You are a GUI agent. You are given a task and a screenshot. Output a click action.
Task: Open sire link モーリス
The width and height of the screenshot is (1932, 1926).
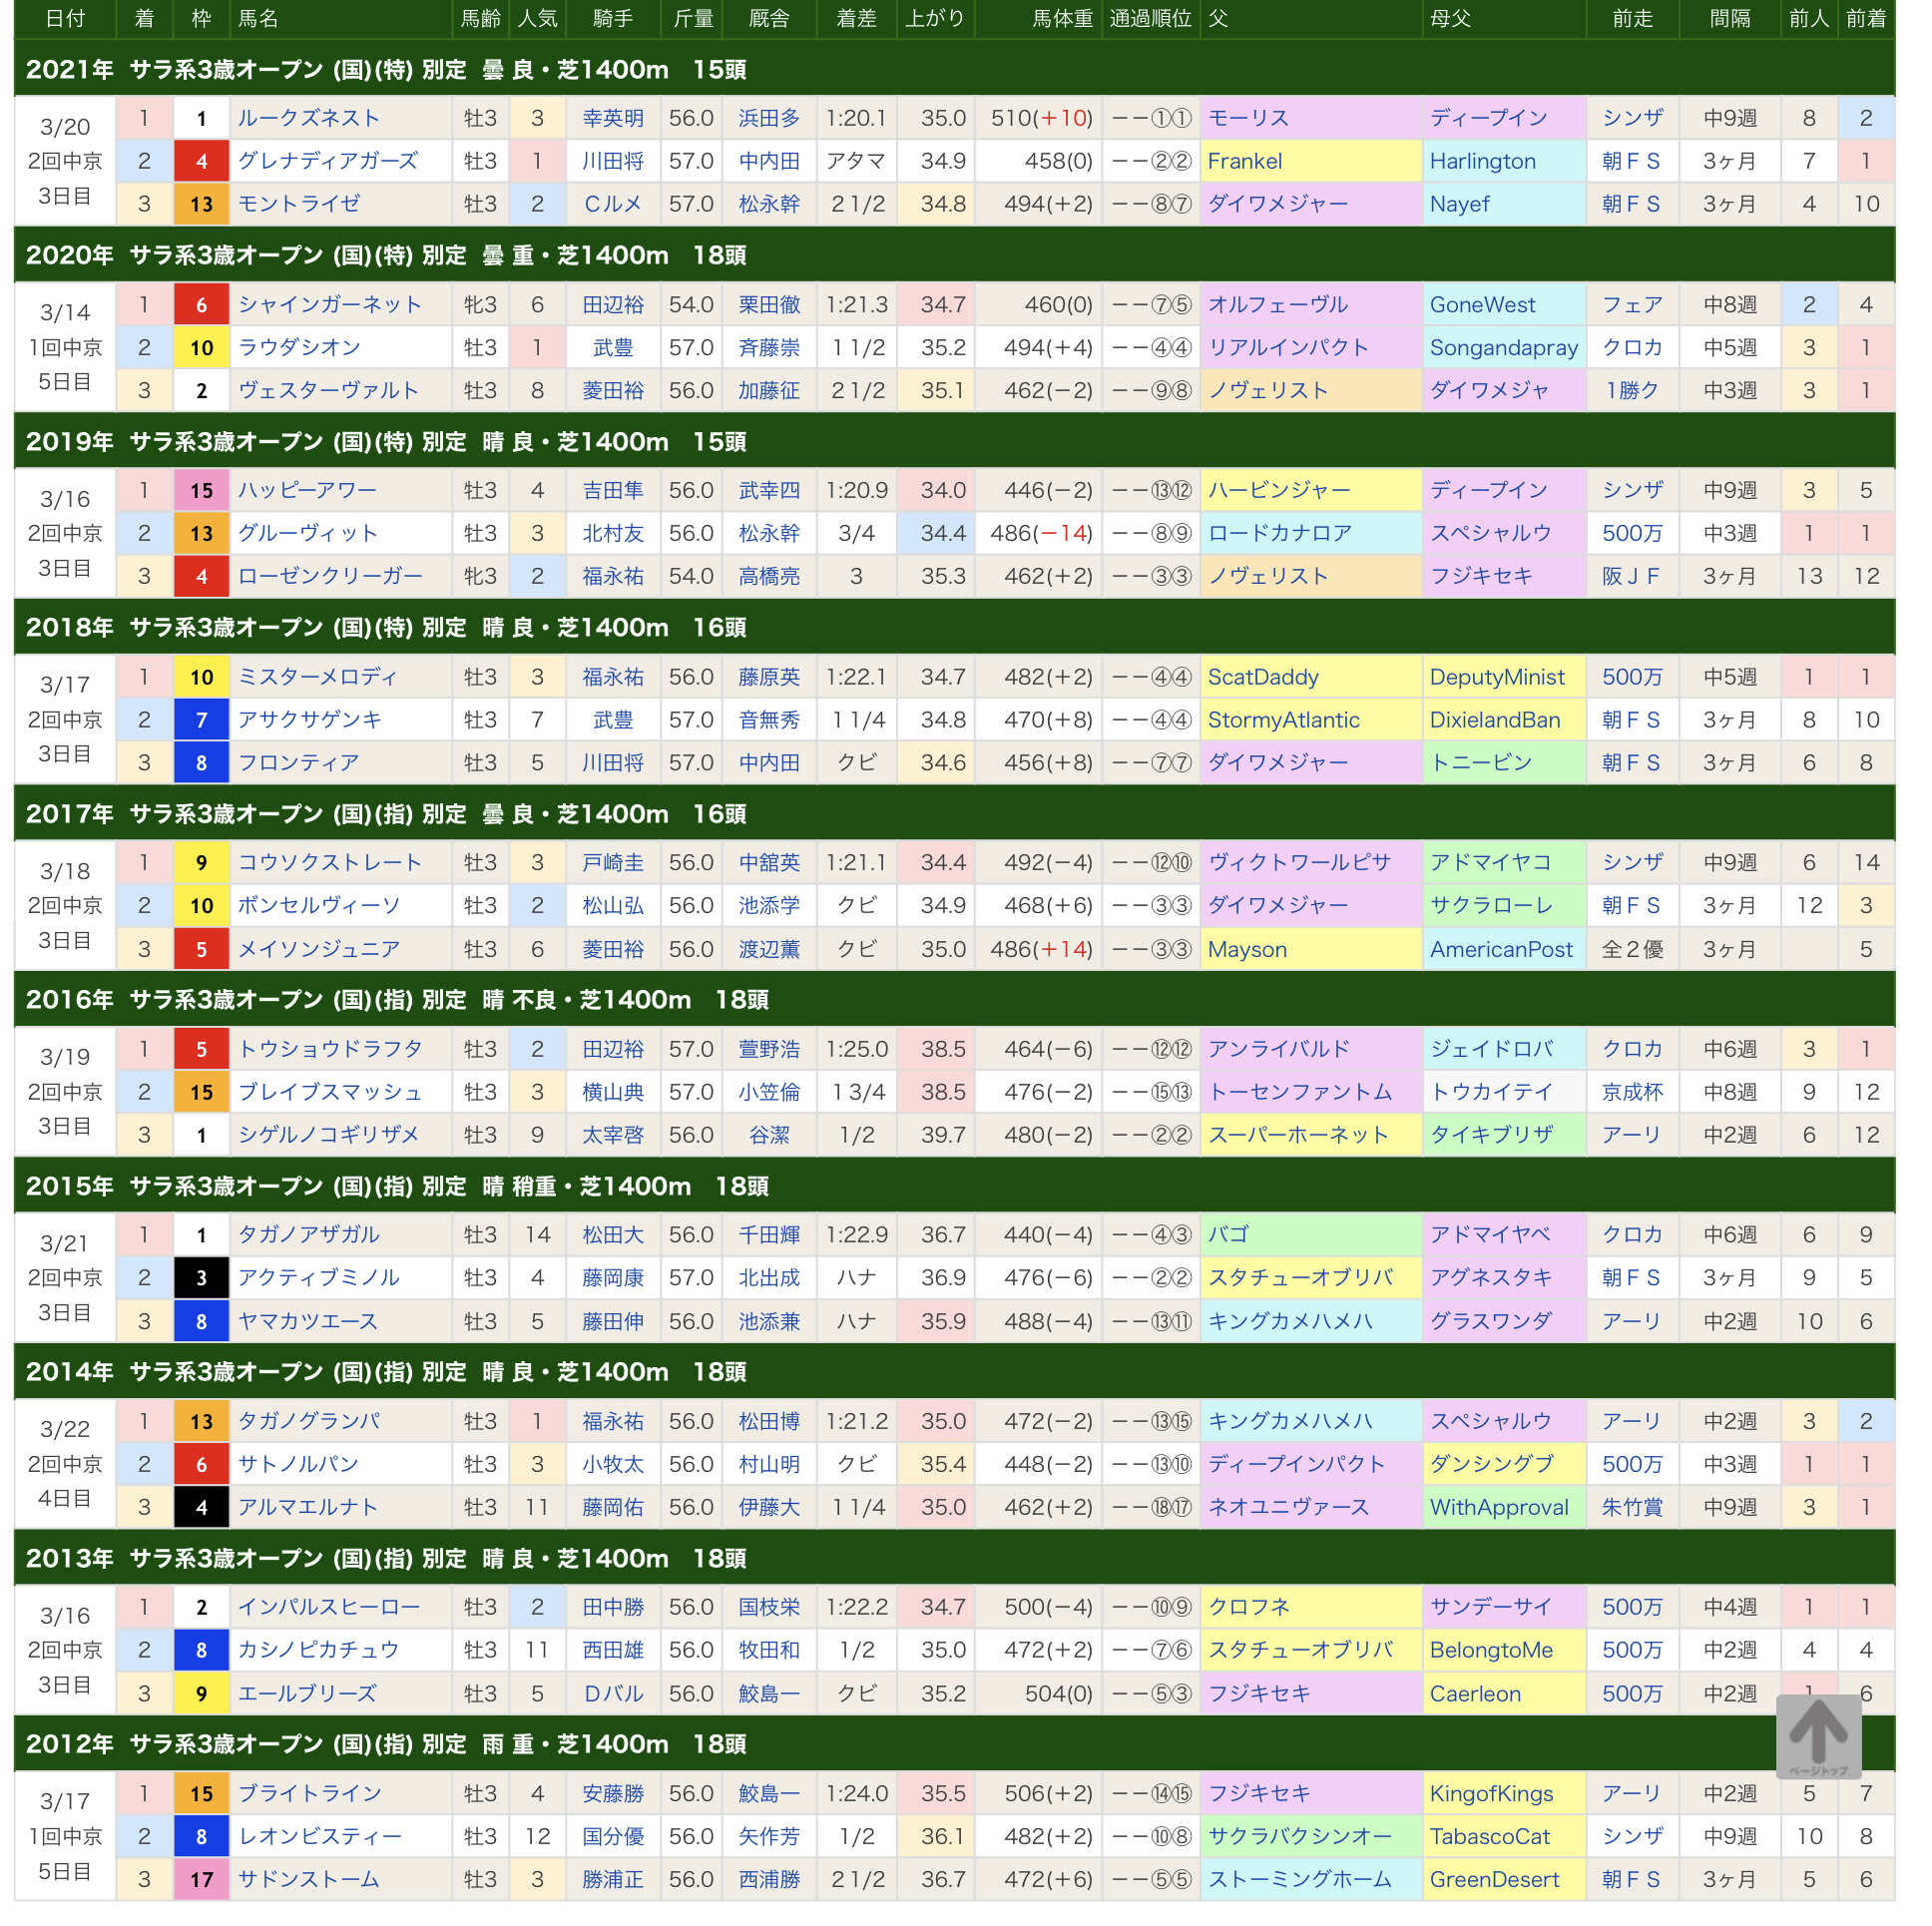pos(1249,118)
